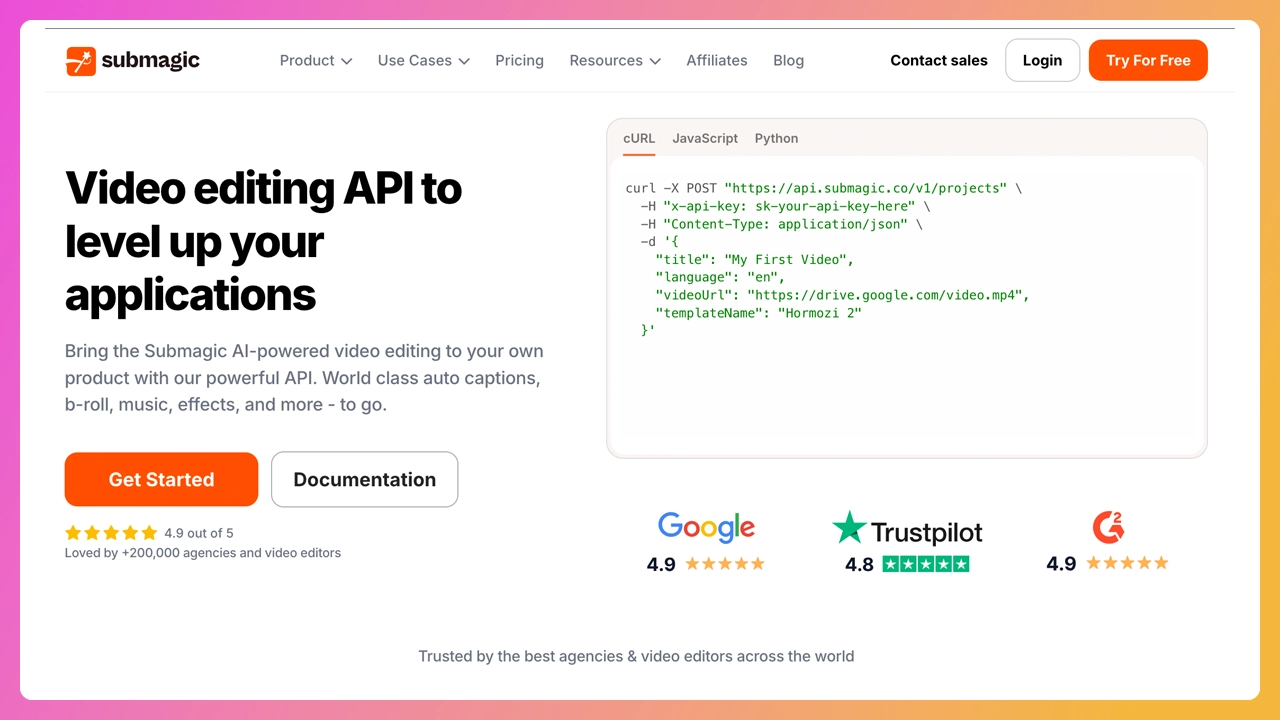Screen dimensions: 1280x720
Task: Click the G2 logo icon
Action: [x=1108, y=526]
